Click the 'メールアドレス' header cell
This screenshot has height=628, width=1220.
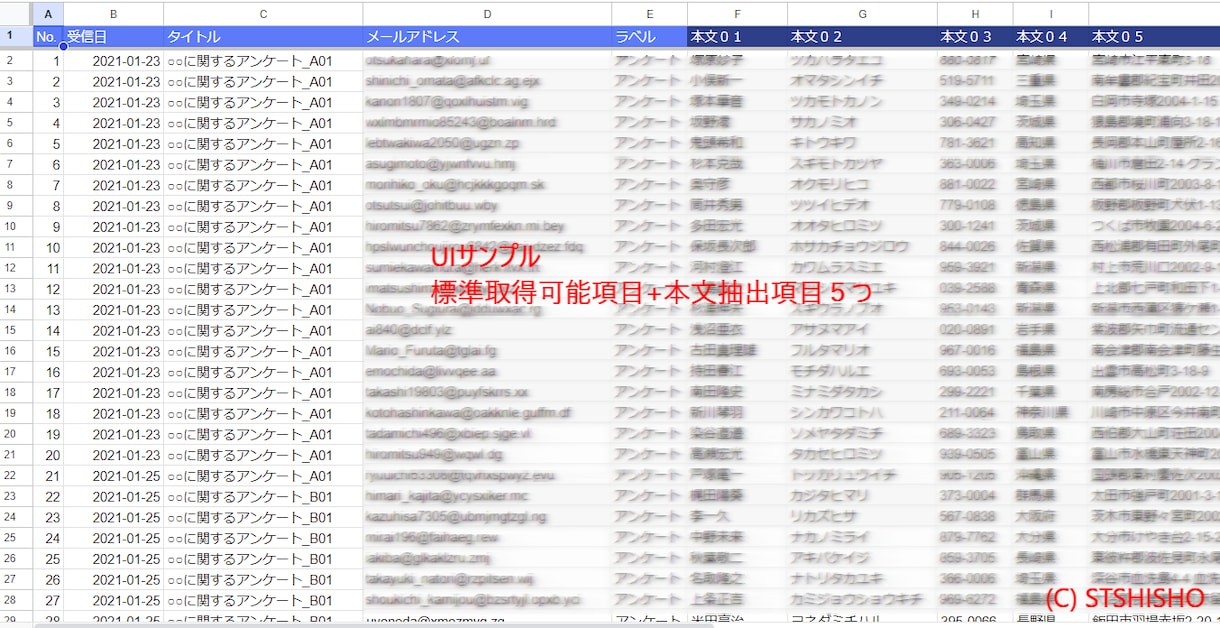[487, 36]
